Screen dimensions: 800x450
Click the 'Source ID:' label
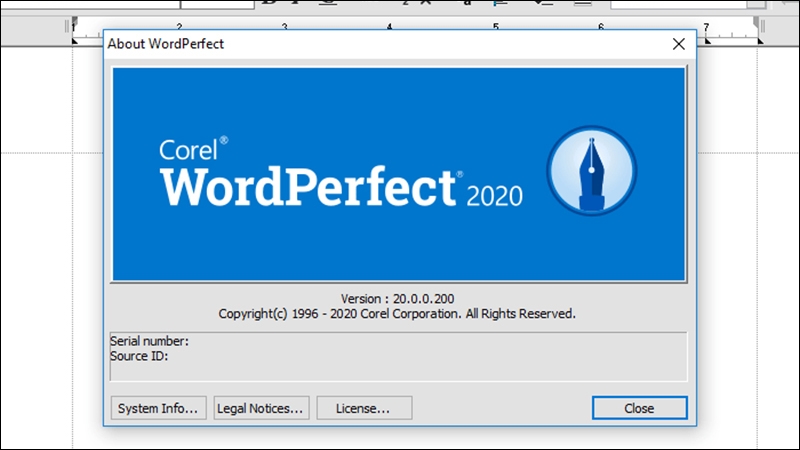click(139, 356)
